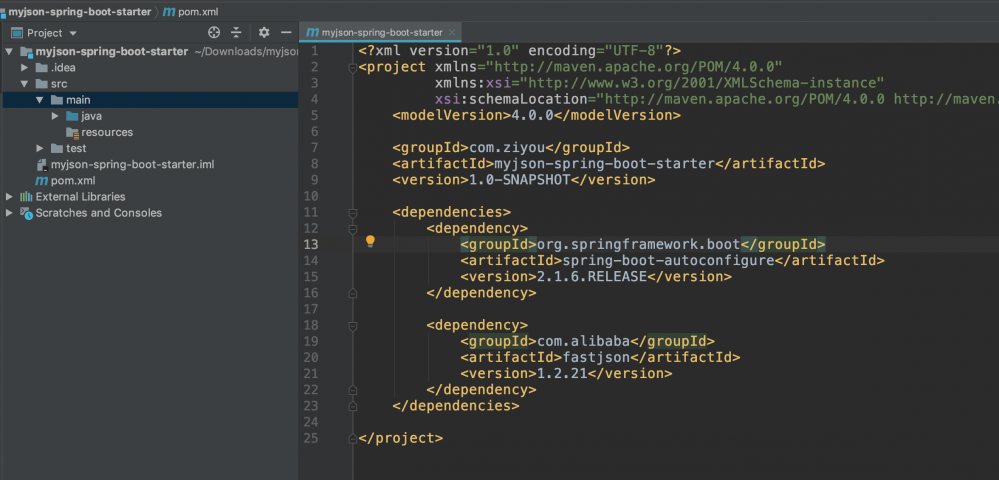Close the myjson-spring-boot-starter editor tab

pos(453,33)
